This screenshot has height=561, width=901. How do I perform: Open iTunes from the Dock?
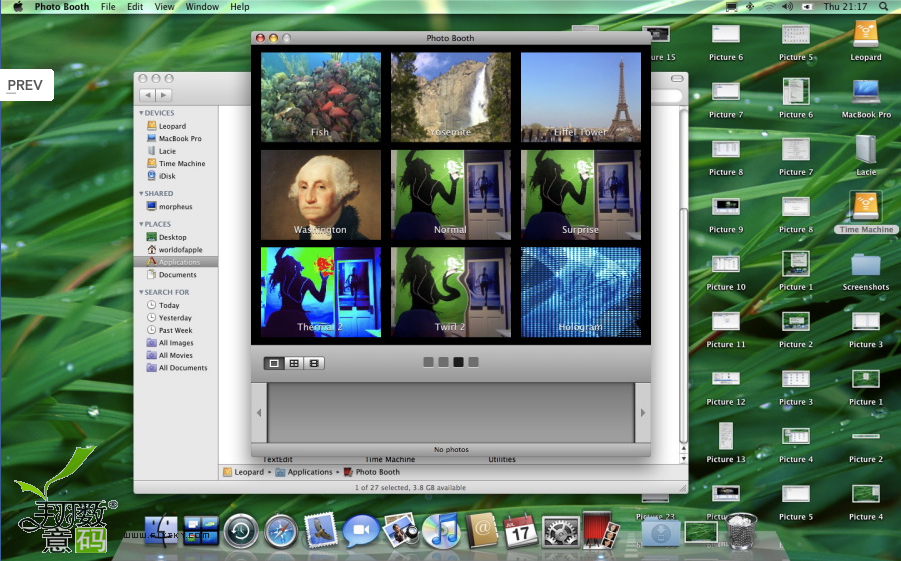pos(440,530)
